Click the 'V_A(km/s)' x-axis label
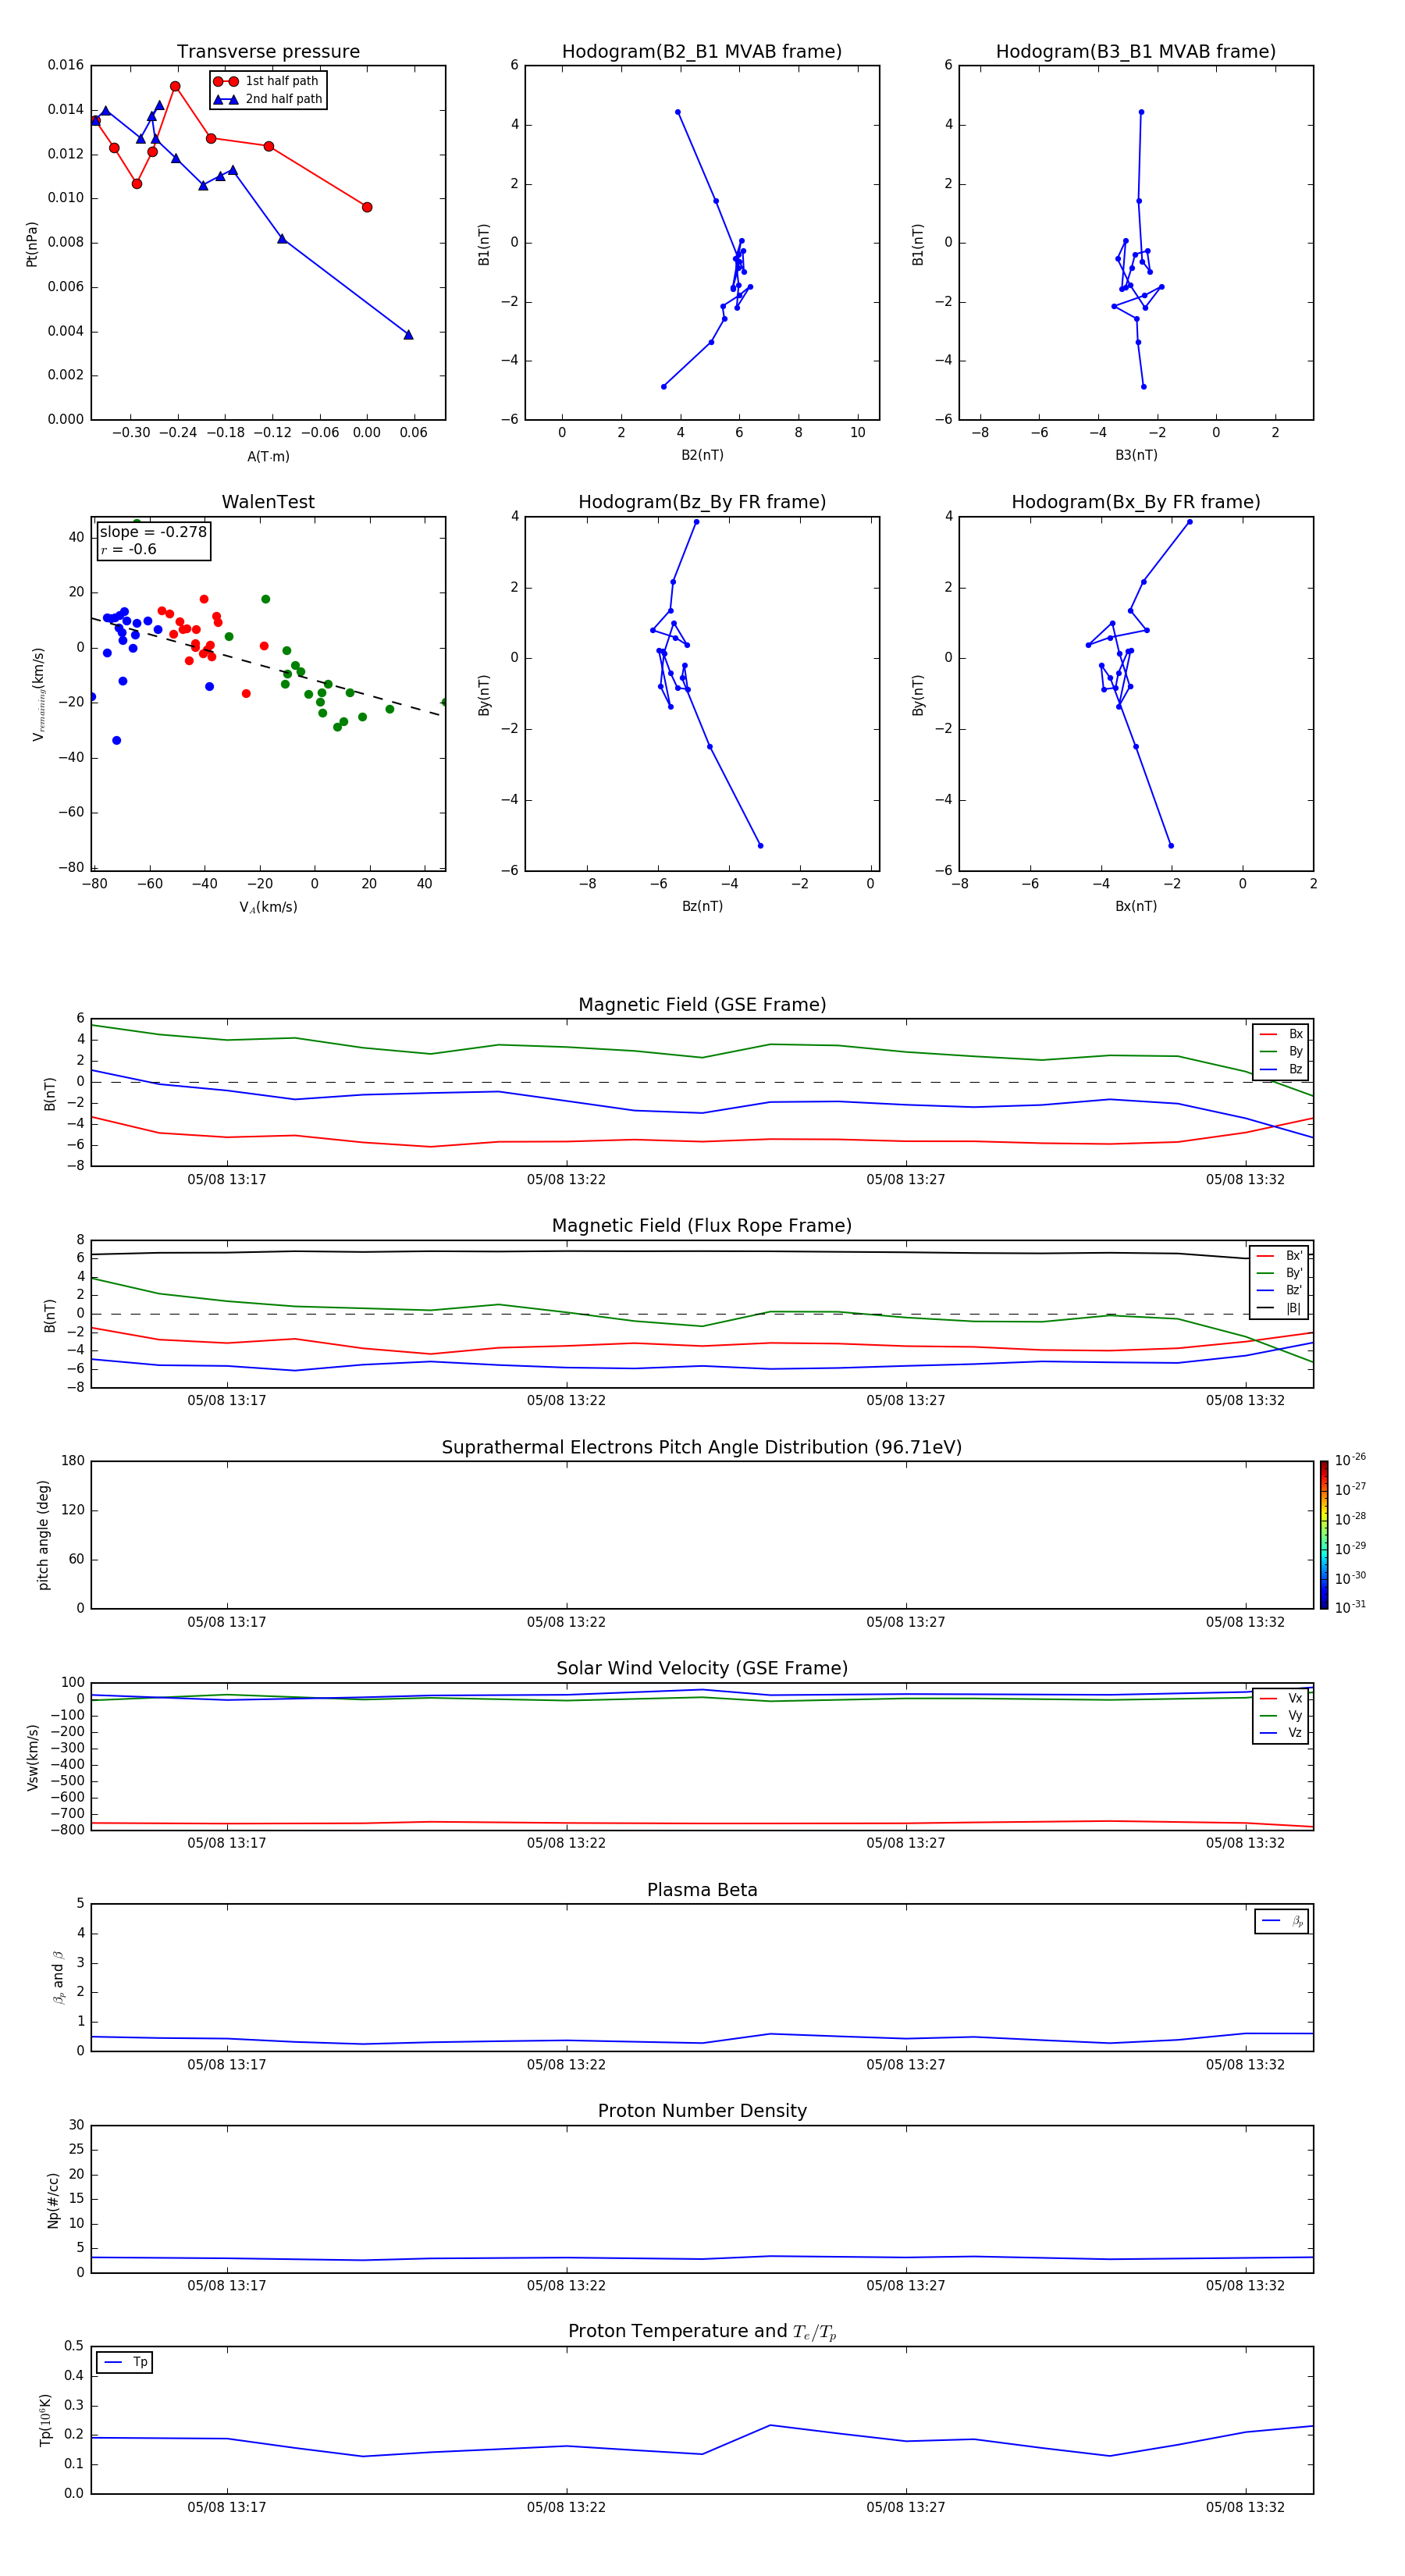This screenshot has width=1405, height=2576. pos(268,907)
